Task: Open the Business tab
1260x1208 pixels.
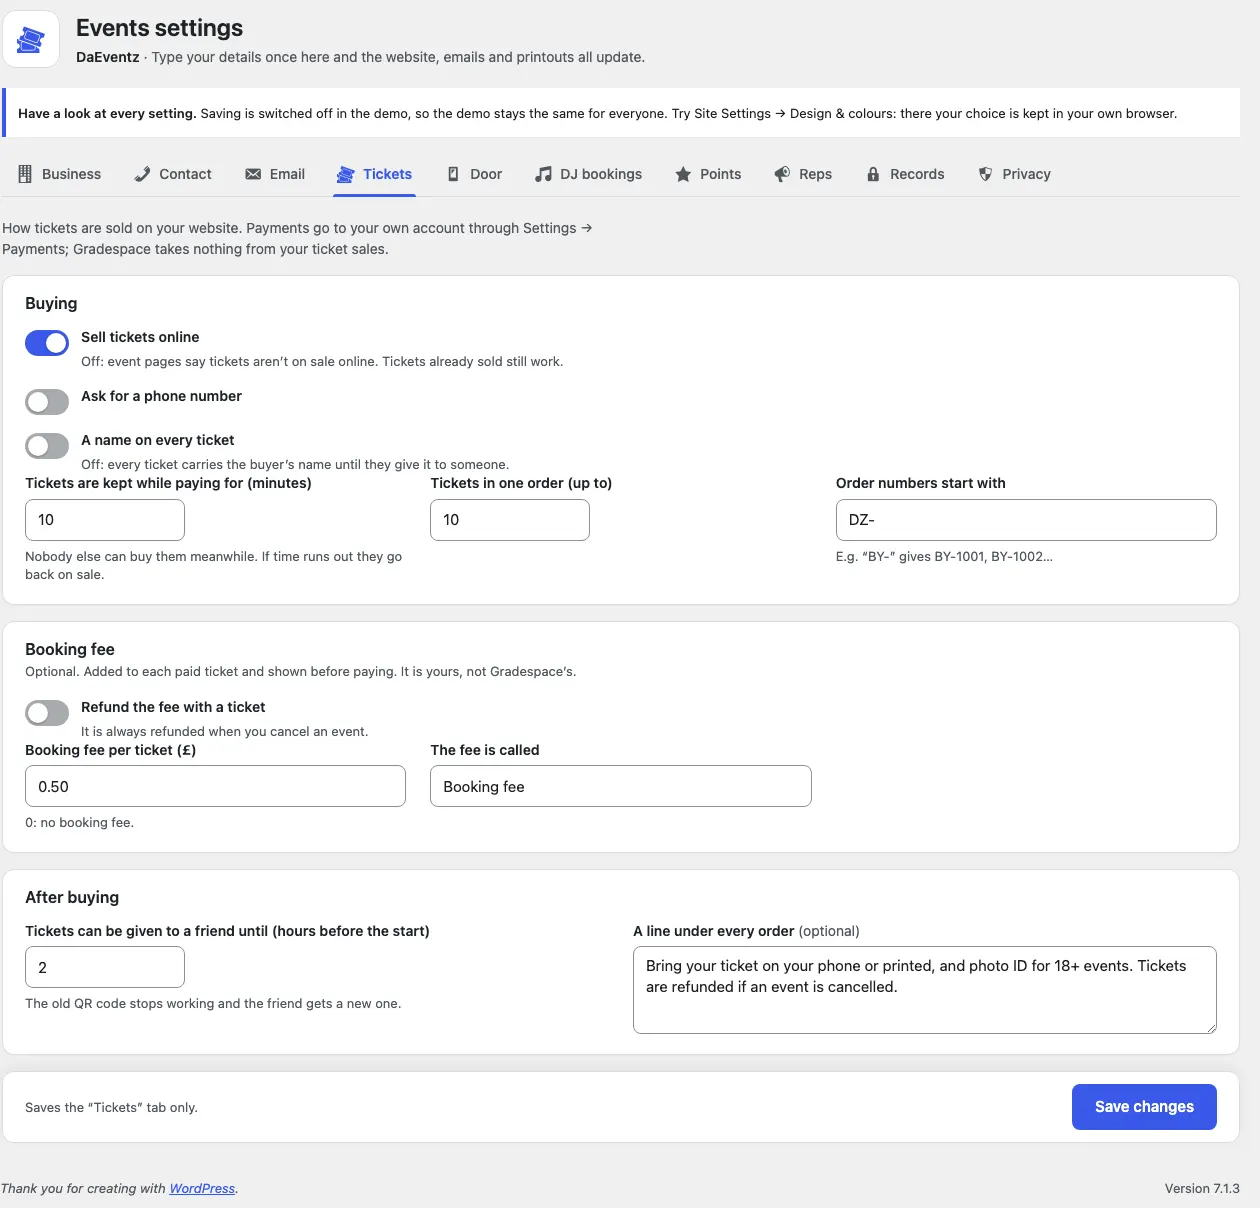Action: 60,174
